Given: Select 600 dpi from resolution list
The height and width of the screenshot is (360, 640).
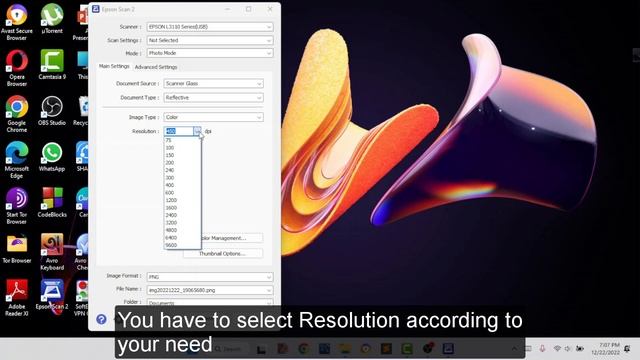Looking at the screenshot, I should click(x=182, y=193).
